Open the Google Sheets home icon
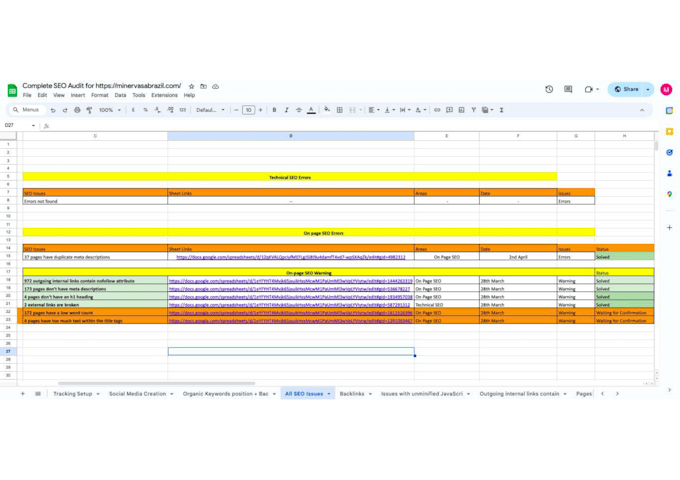Screen dimensions: 680x480 pos(12,91)
